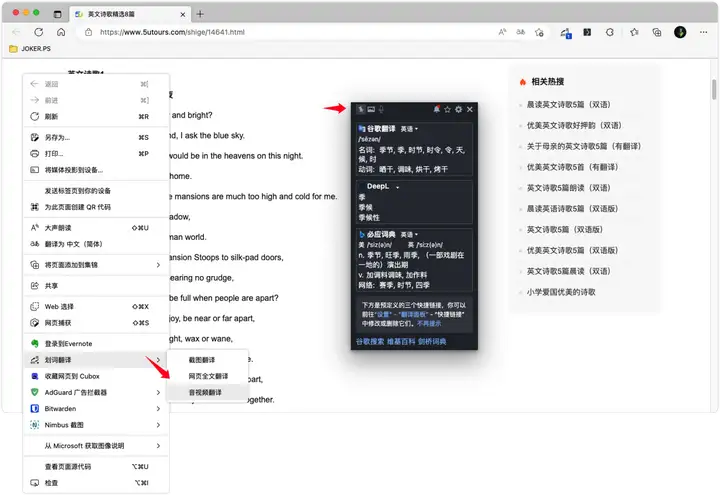Click the browser refresh icon in toolbar

tap(39, 32)
